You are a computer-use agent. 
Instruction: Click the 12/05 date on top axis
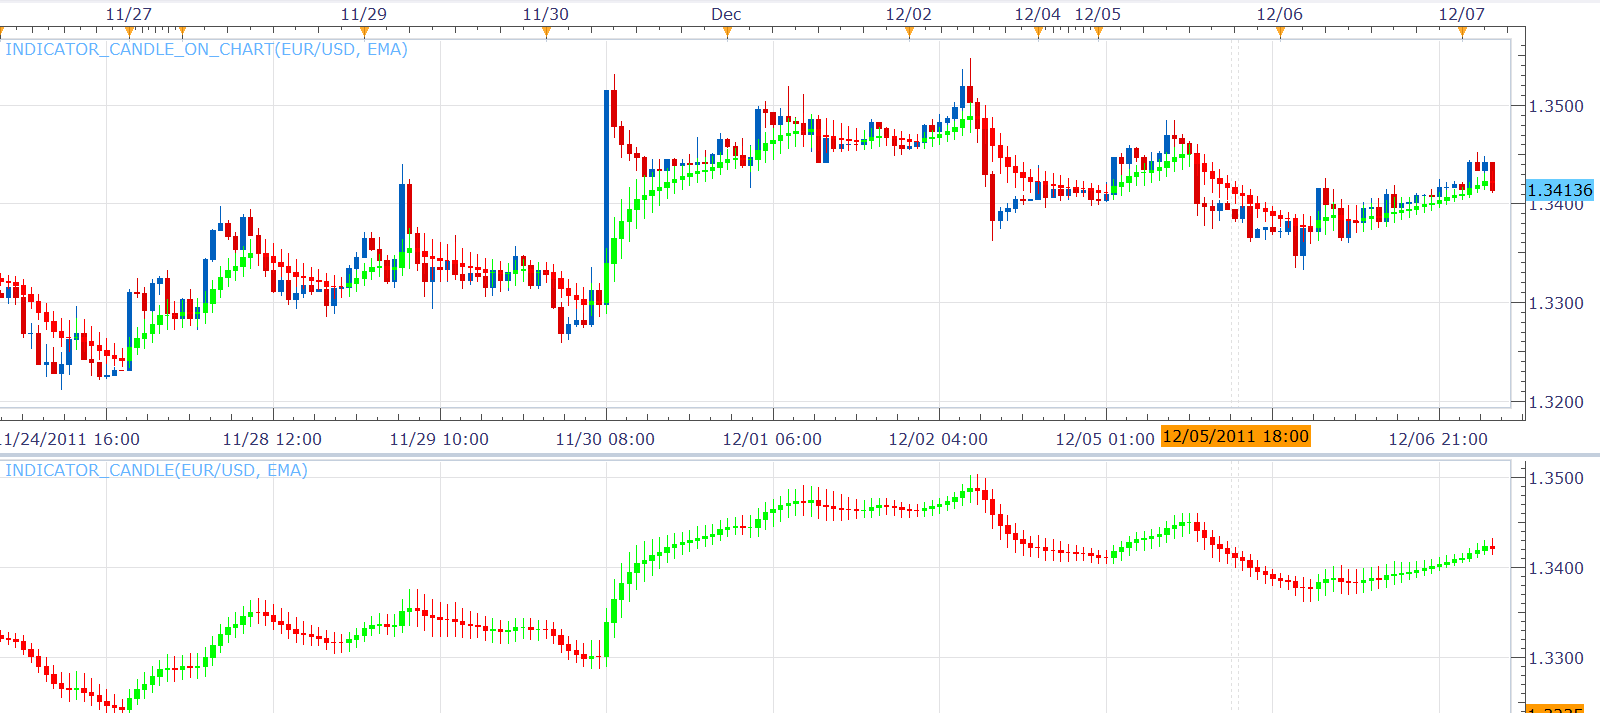[x=1098, y=14]
